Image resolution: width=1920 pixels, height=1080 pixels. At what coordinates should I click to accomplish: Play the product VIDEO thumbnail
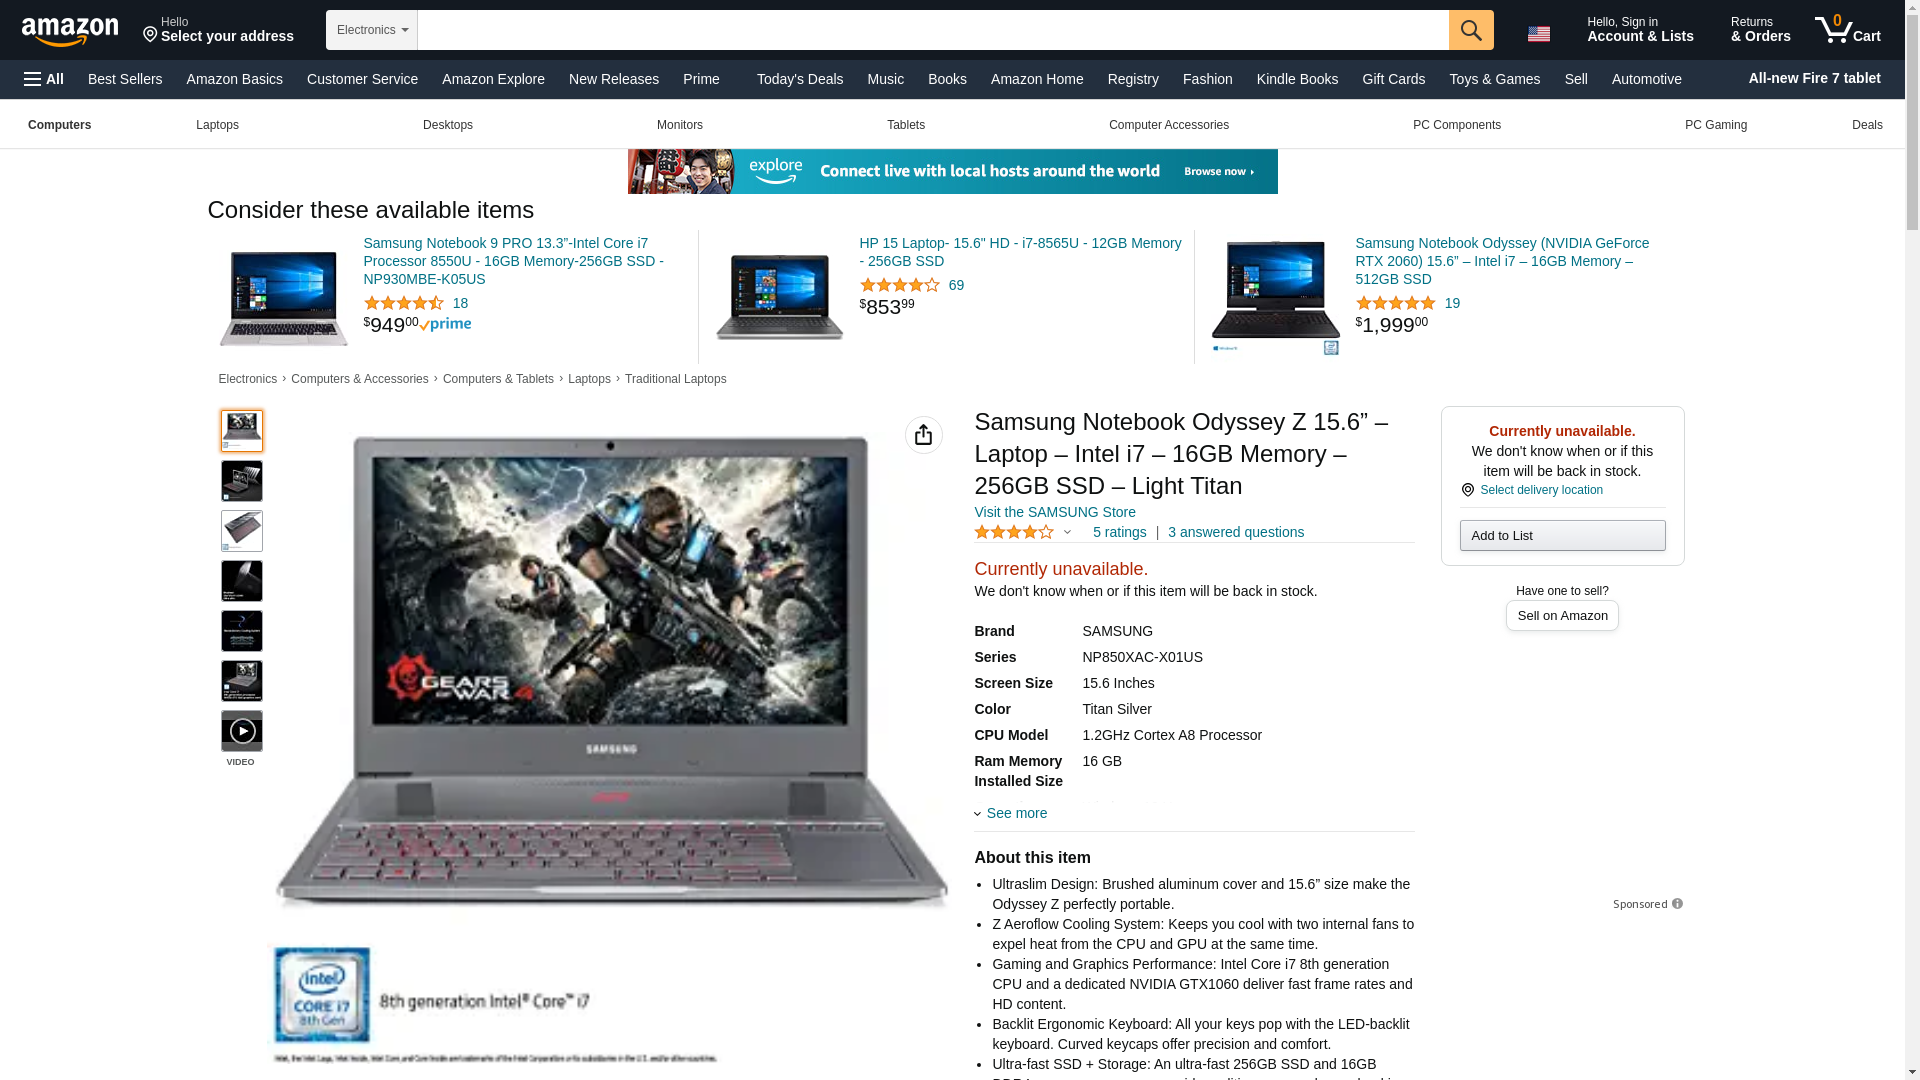(242, 731)
